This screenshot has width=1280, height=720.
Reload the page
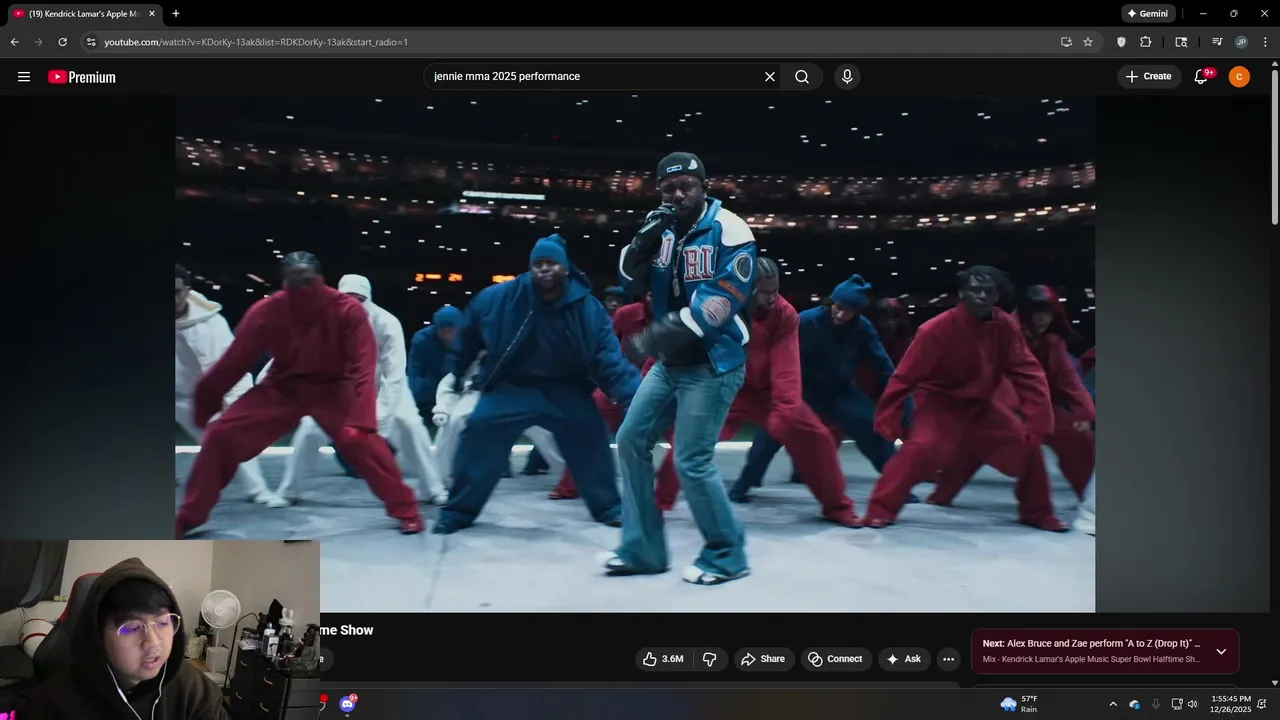click(62, 42)
